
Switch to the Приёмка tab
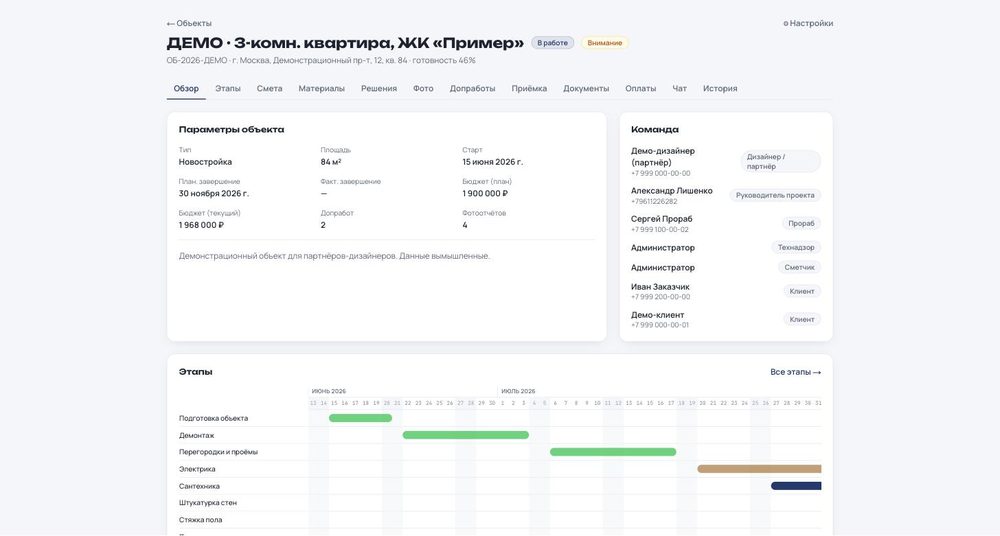pyautogui.click(x=529, y=89)
